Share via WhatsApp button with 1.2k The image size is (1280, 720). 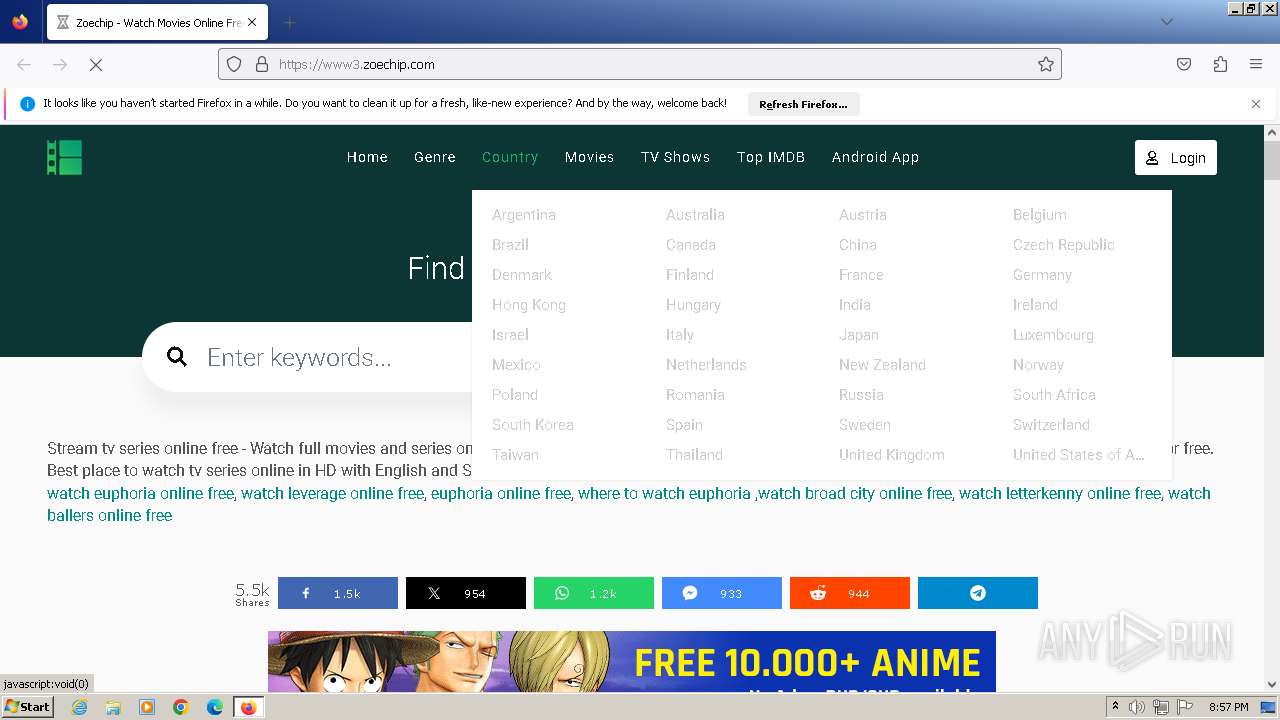tap(594, 593)
